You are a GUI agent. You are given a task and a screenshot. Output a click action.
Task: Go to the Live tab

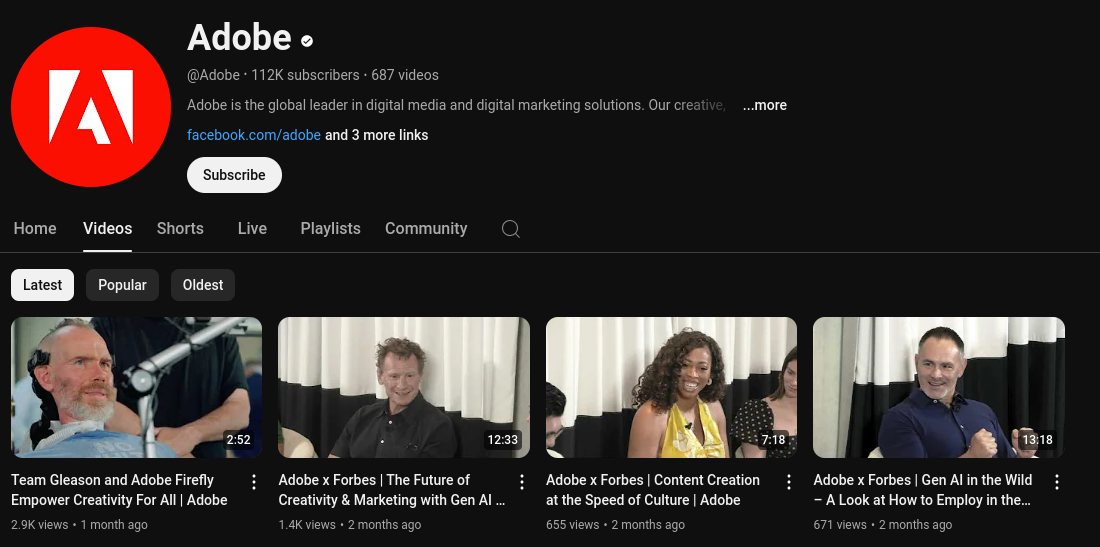pyautogui.click(x=253, y=229)
